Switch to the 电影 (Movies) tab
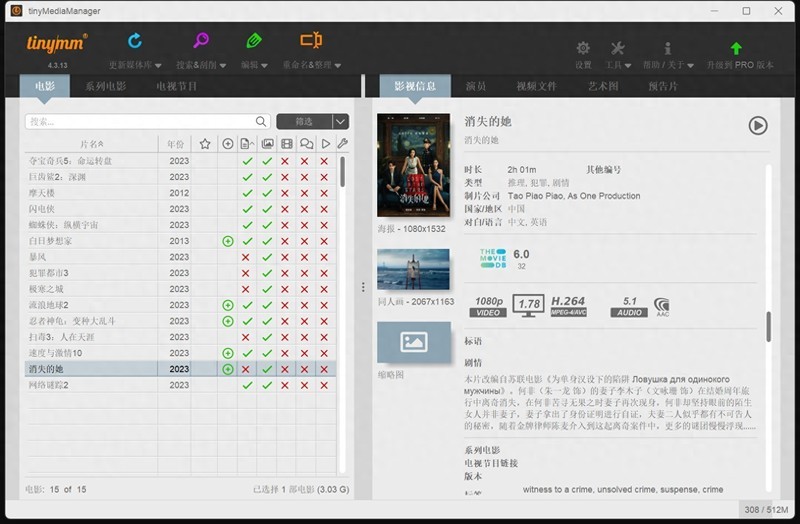 coord(45,86)
